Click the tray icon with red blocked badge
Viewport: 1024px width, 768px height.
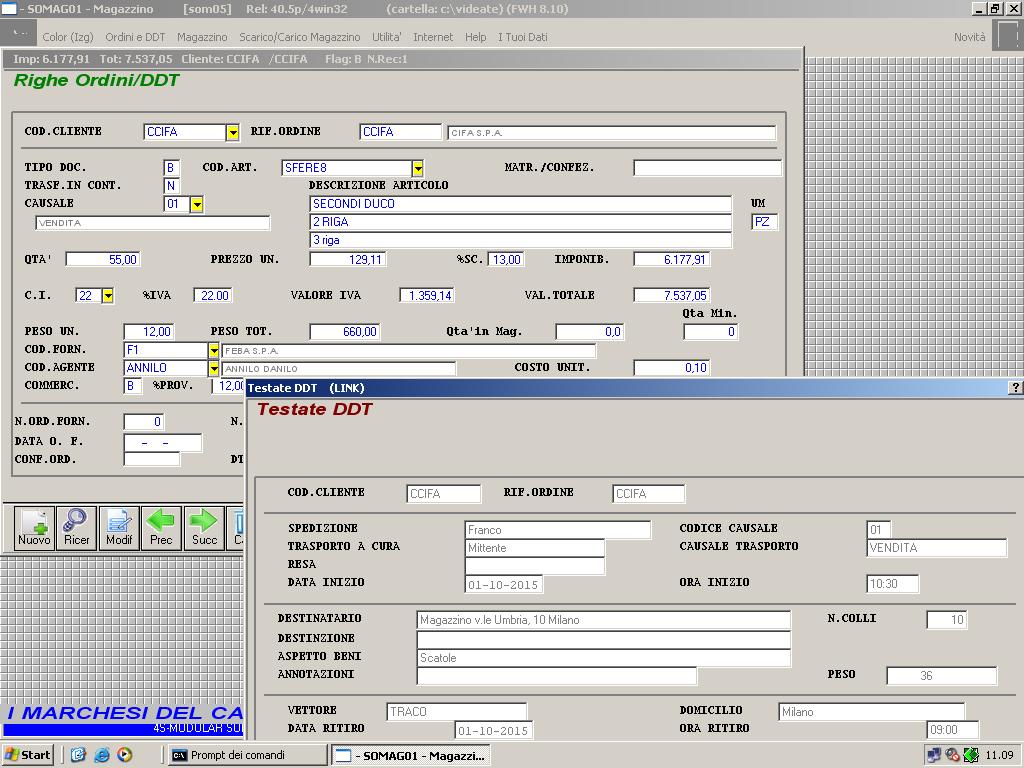pos(952,755)
